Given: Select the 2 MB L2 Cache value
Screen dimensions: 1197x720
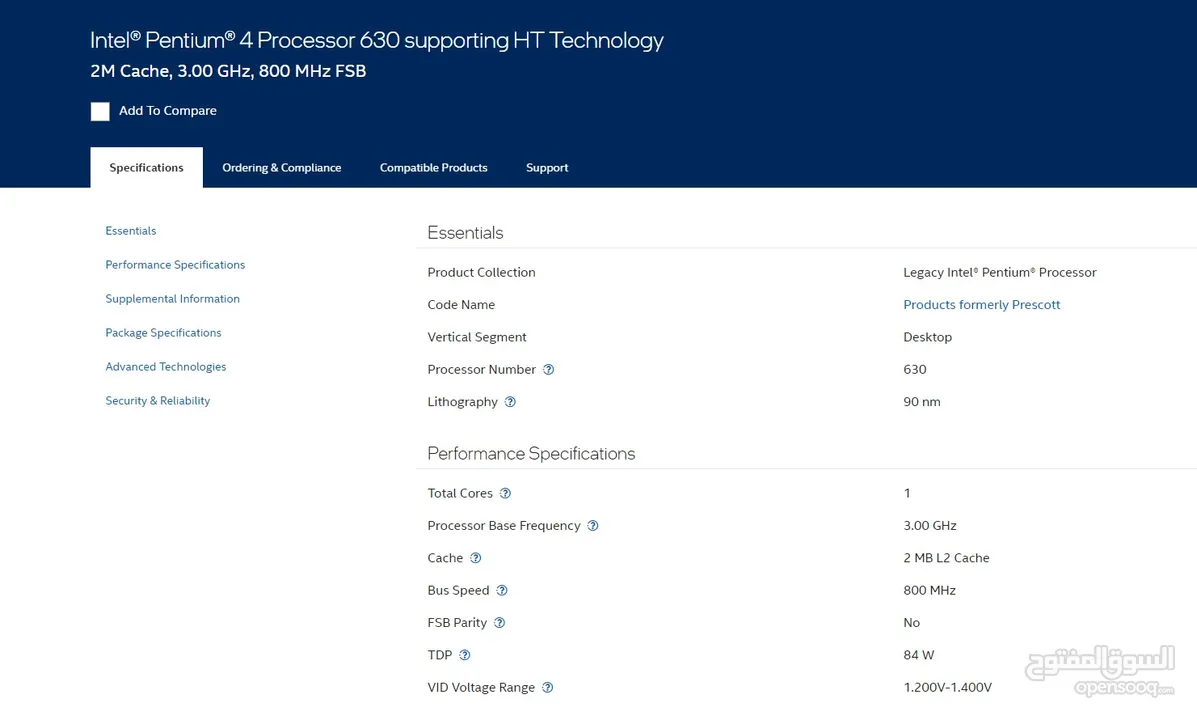Looking at the screenshot, I should [946, 558].
